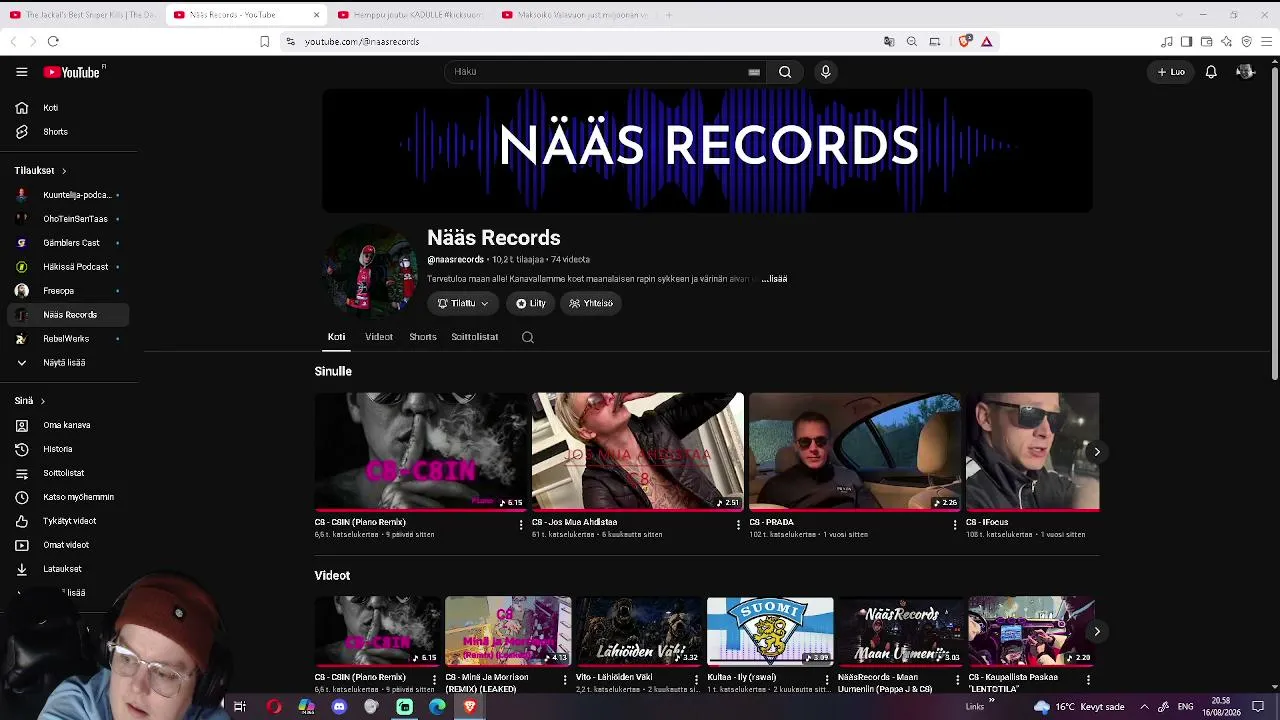Show next videos in Videot row
The width and height of the screenshot is (1280, 720).
(x=1097, y=632)
